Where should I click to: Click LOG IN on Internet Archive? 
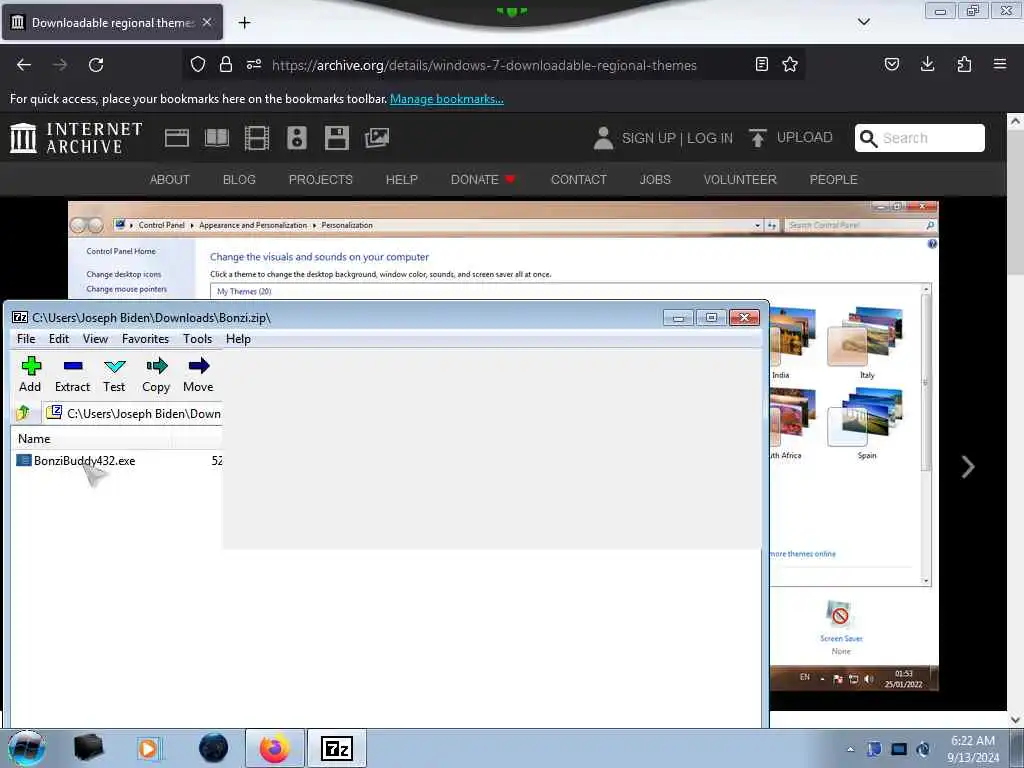click(710, 138)
